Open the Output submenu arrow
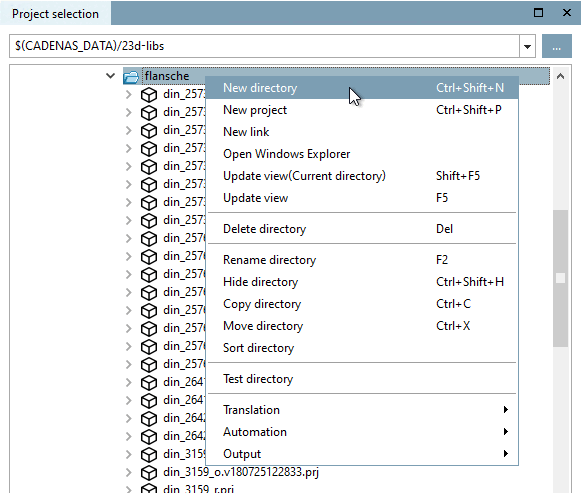 [x=506, y=453]
